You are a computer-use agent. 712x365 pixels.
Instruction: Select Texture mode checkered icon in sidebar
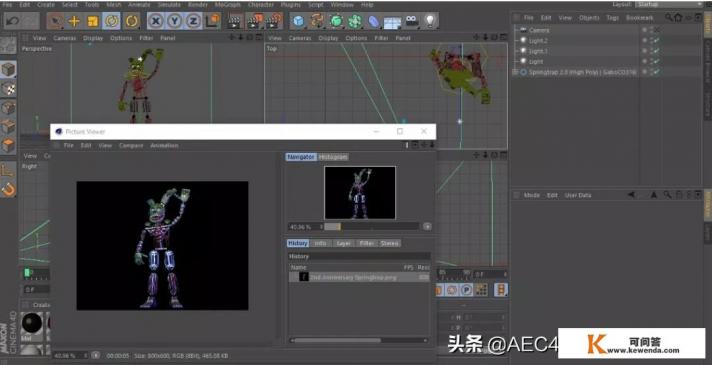9,89
